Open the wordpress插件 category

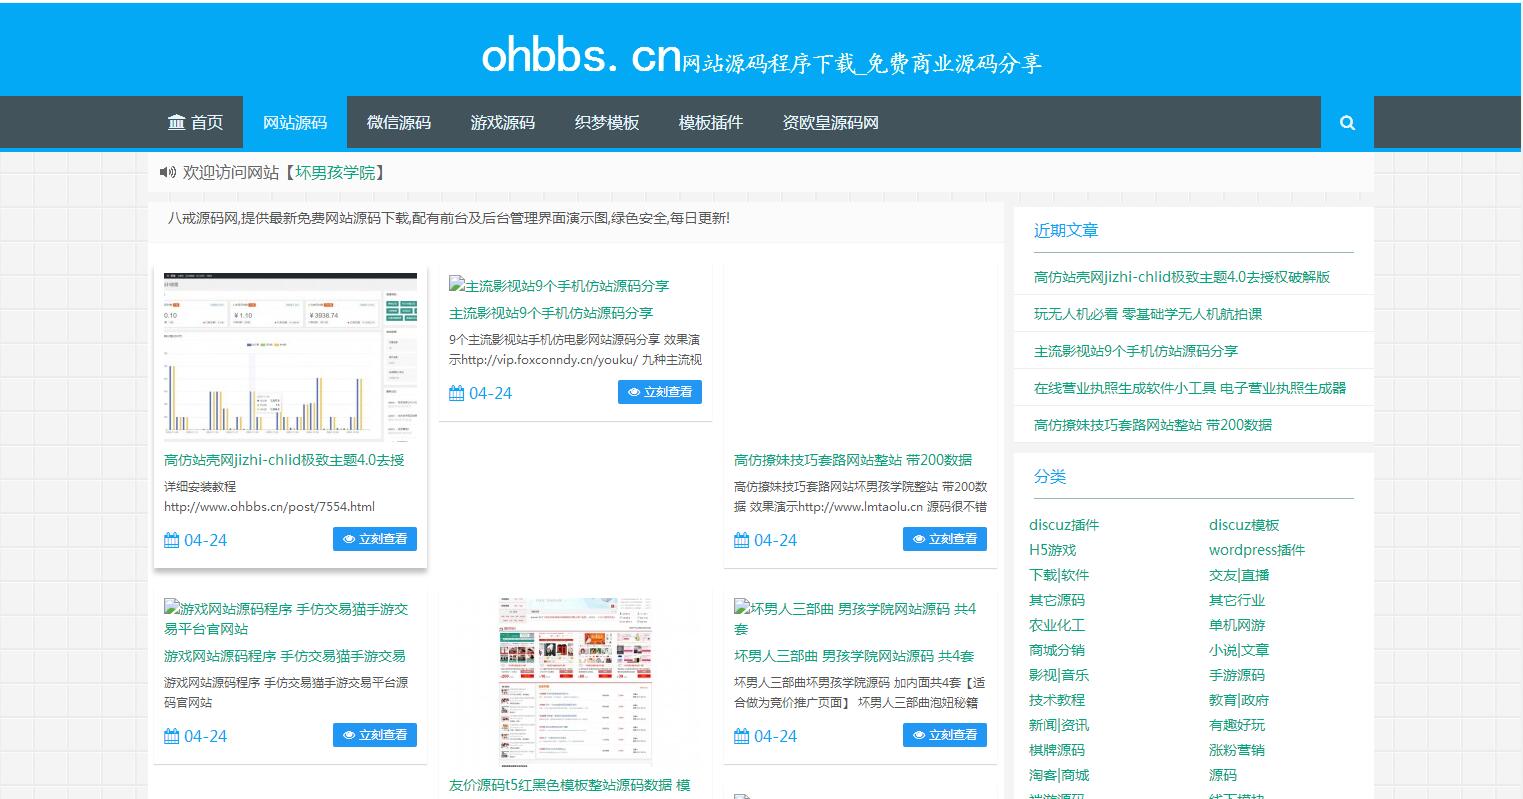(x=1256, y=549)
